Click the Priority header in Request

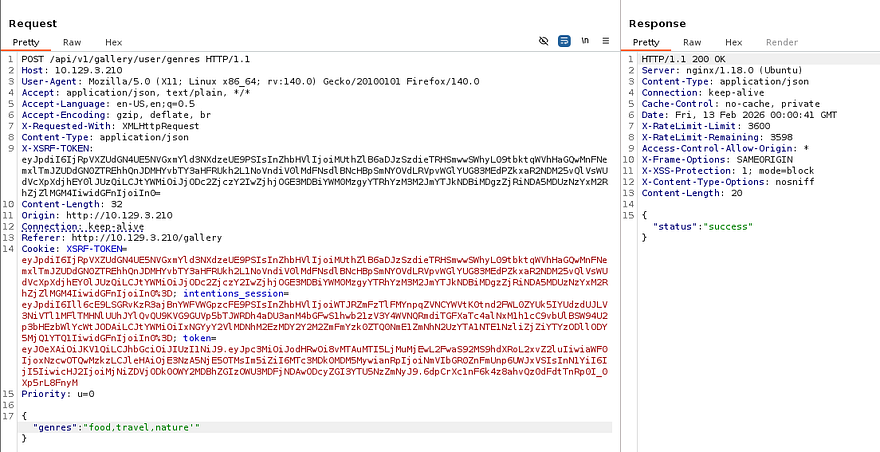[50, 393]
